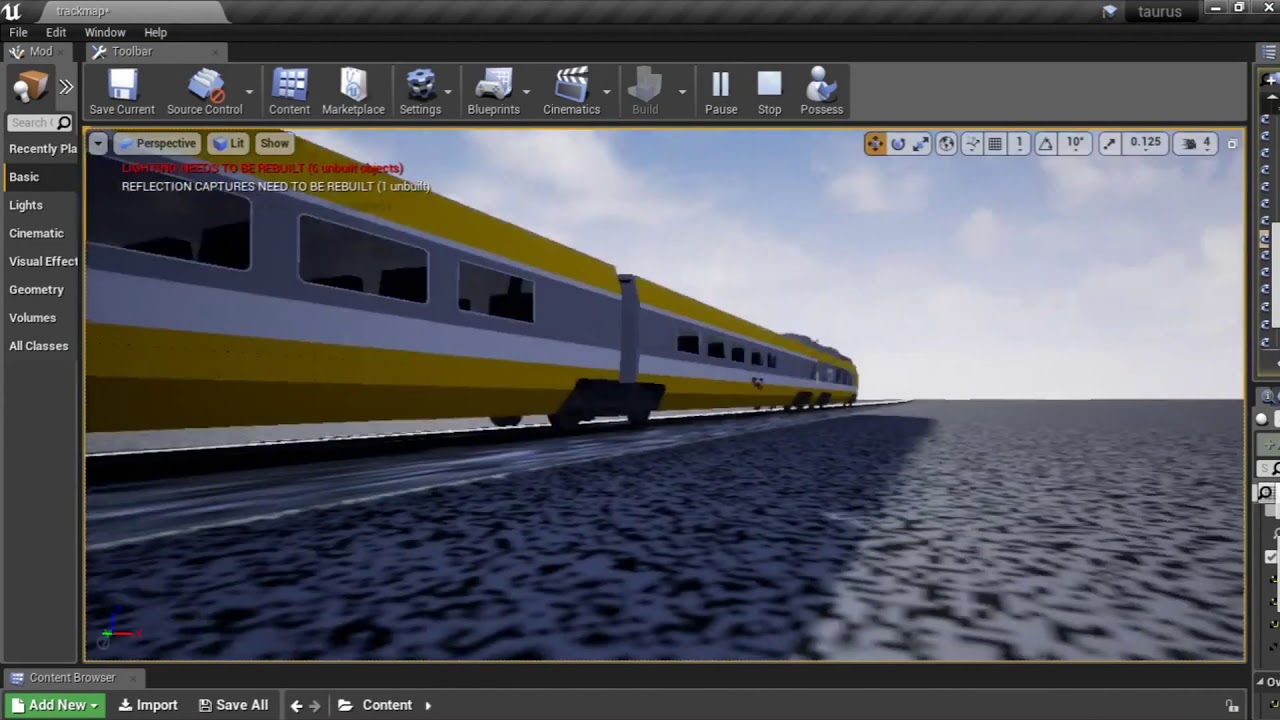
Task: Toggle grid snapping
Action: pos(995,144)
